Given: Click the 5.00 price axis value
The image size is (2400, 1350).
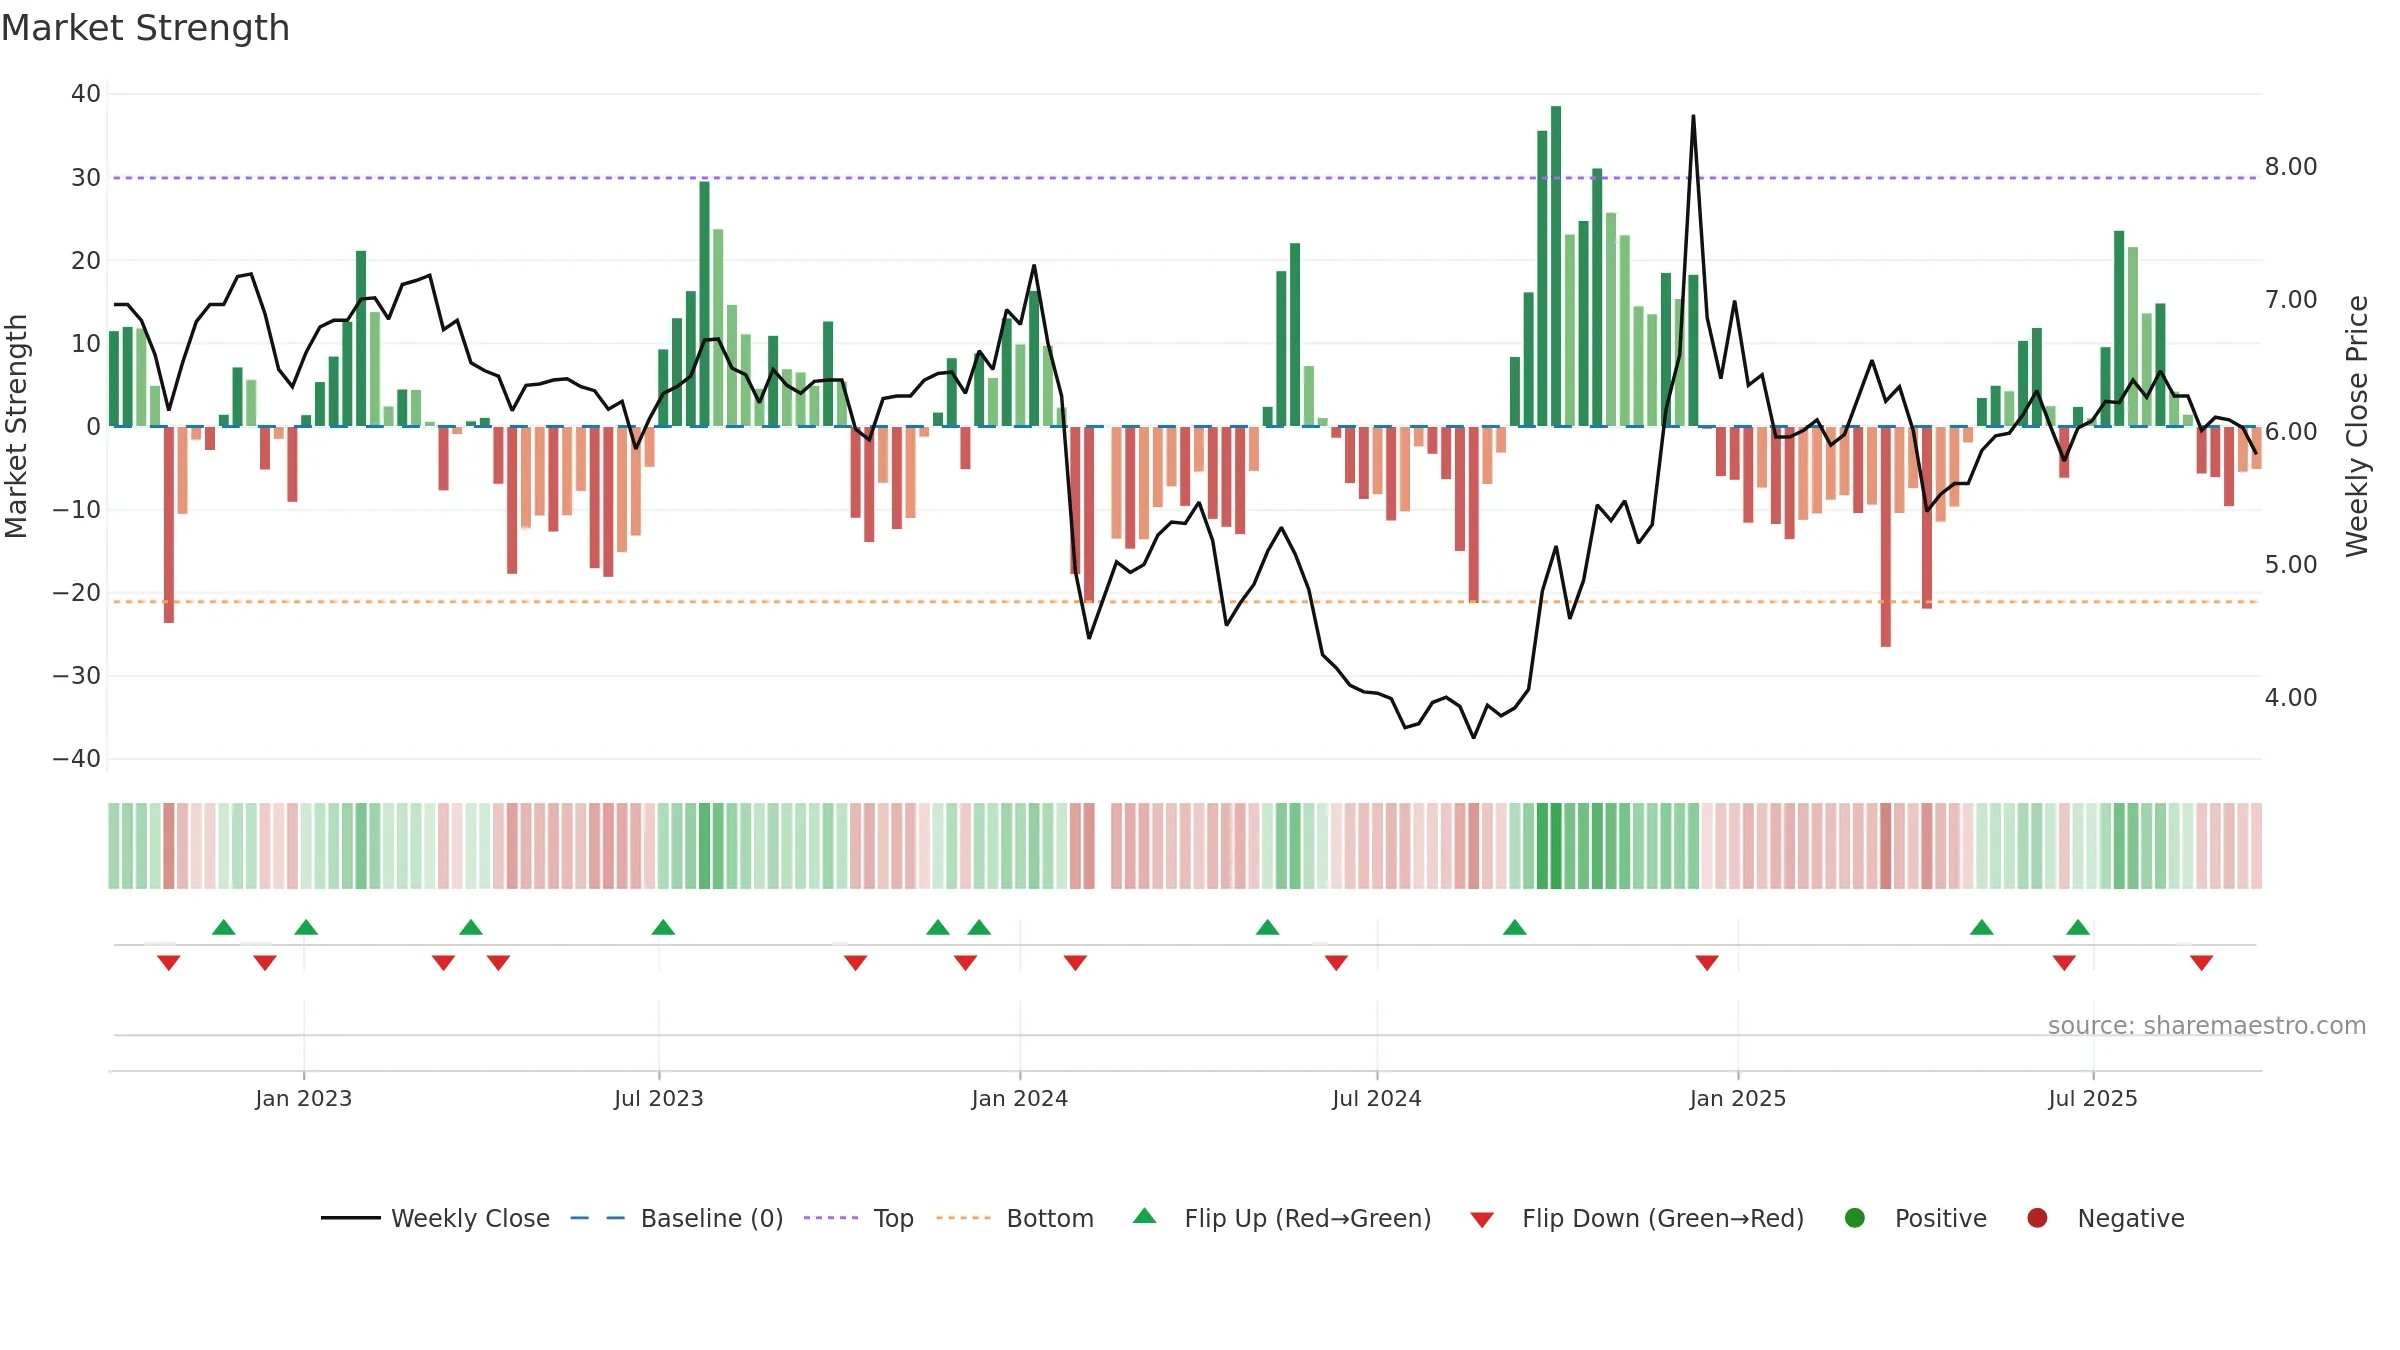Looking at the screenshot, I should [x=2291, y=564].
